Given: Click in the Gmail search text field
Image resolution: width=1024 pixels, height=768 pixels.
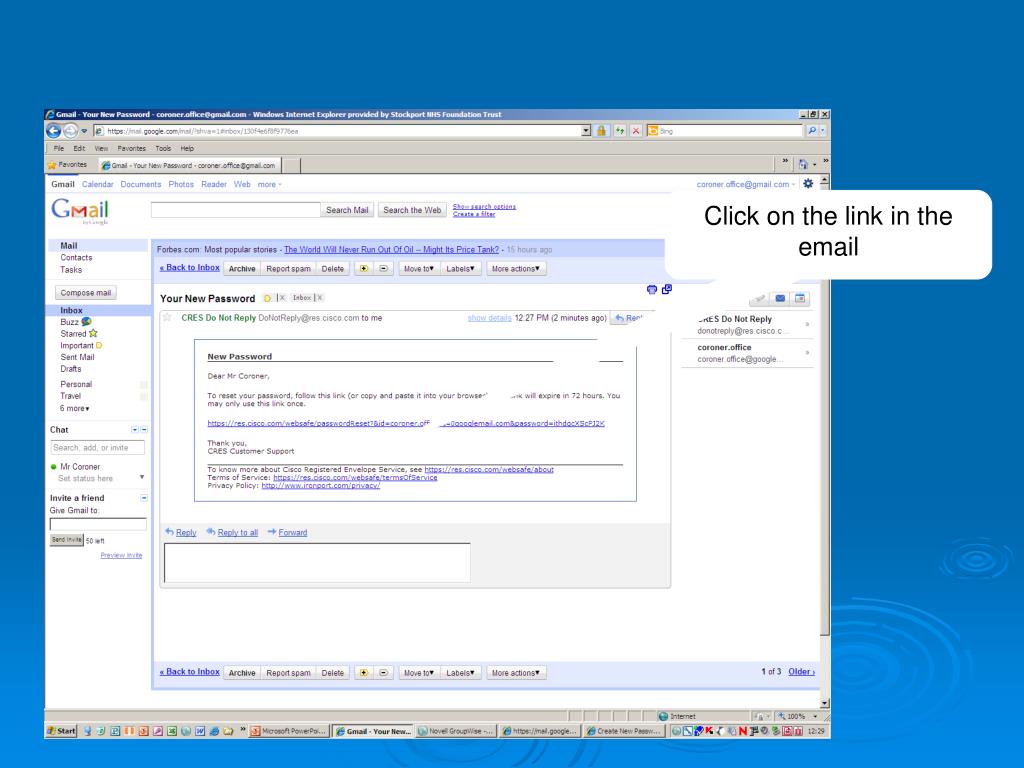Looking at the screenshot, I should click(x=235, y=210).
